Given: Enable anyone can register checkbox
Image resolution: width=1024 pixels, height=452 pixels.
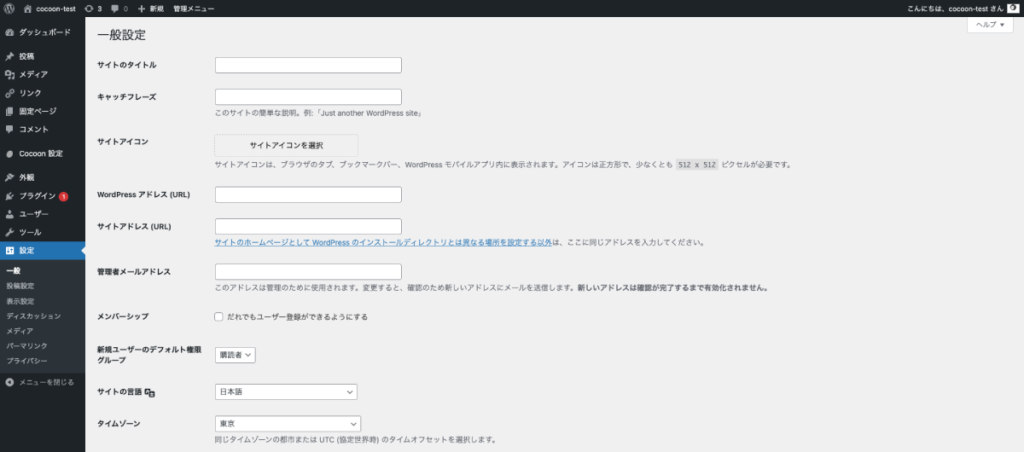Looking at the screenshot, I should pos(219,317).
